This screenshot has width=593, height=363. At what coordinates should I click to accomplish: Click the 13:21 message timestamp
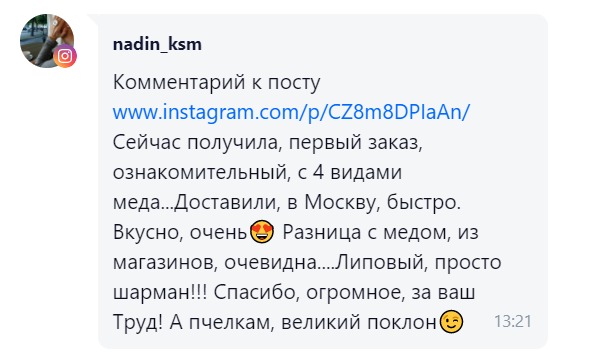pos(513,321)
